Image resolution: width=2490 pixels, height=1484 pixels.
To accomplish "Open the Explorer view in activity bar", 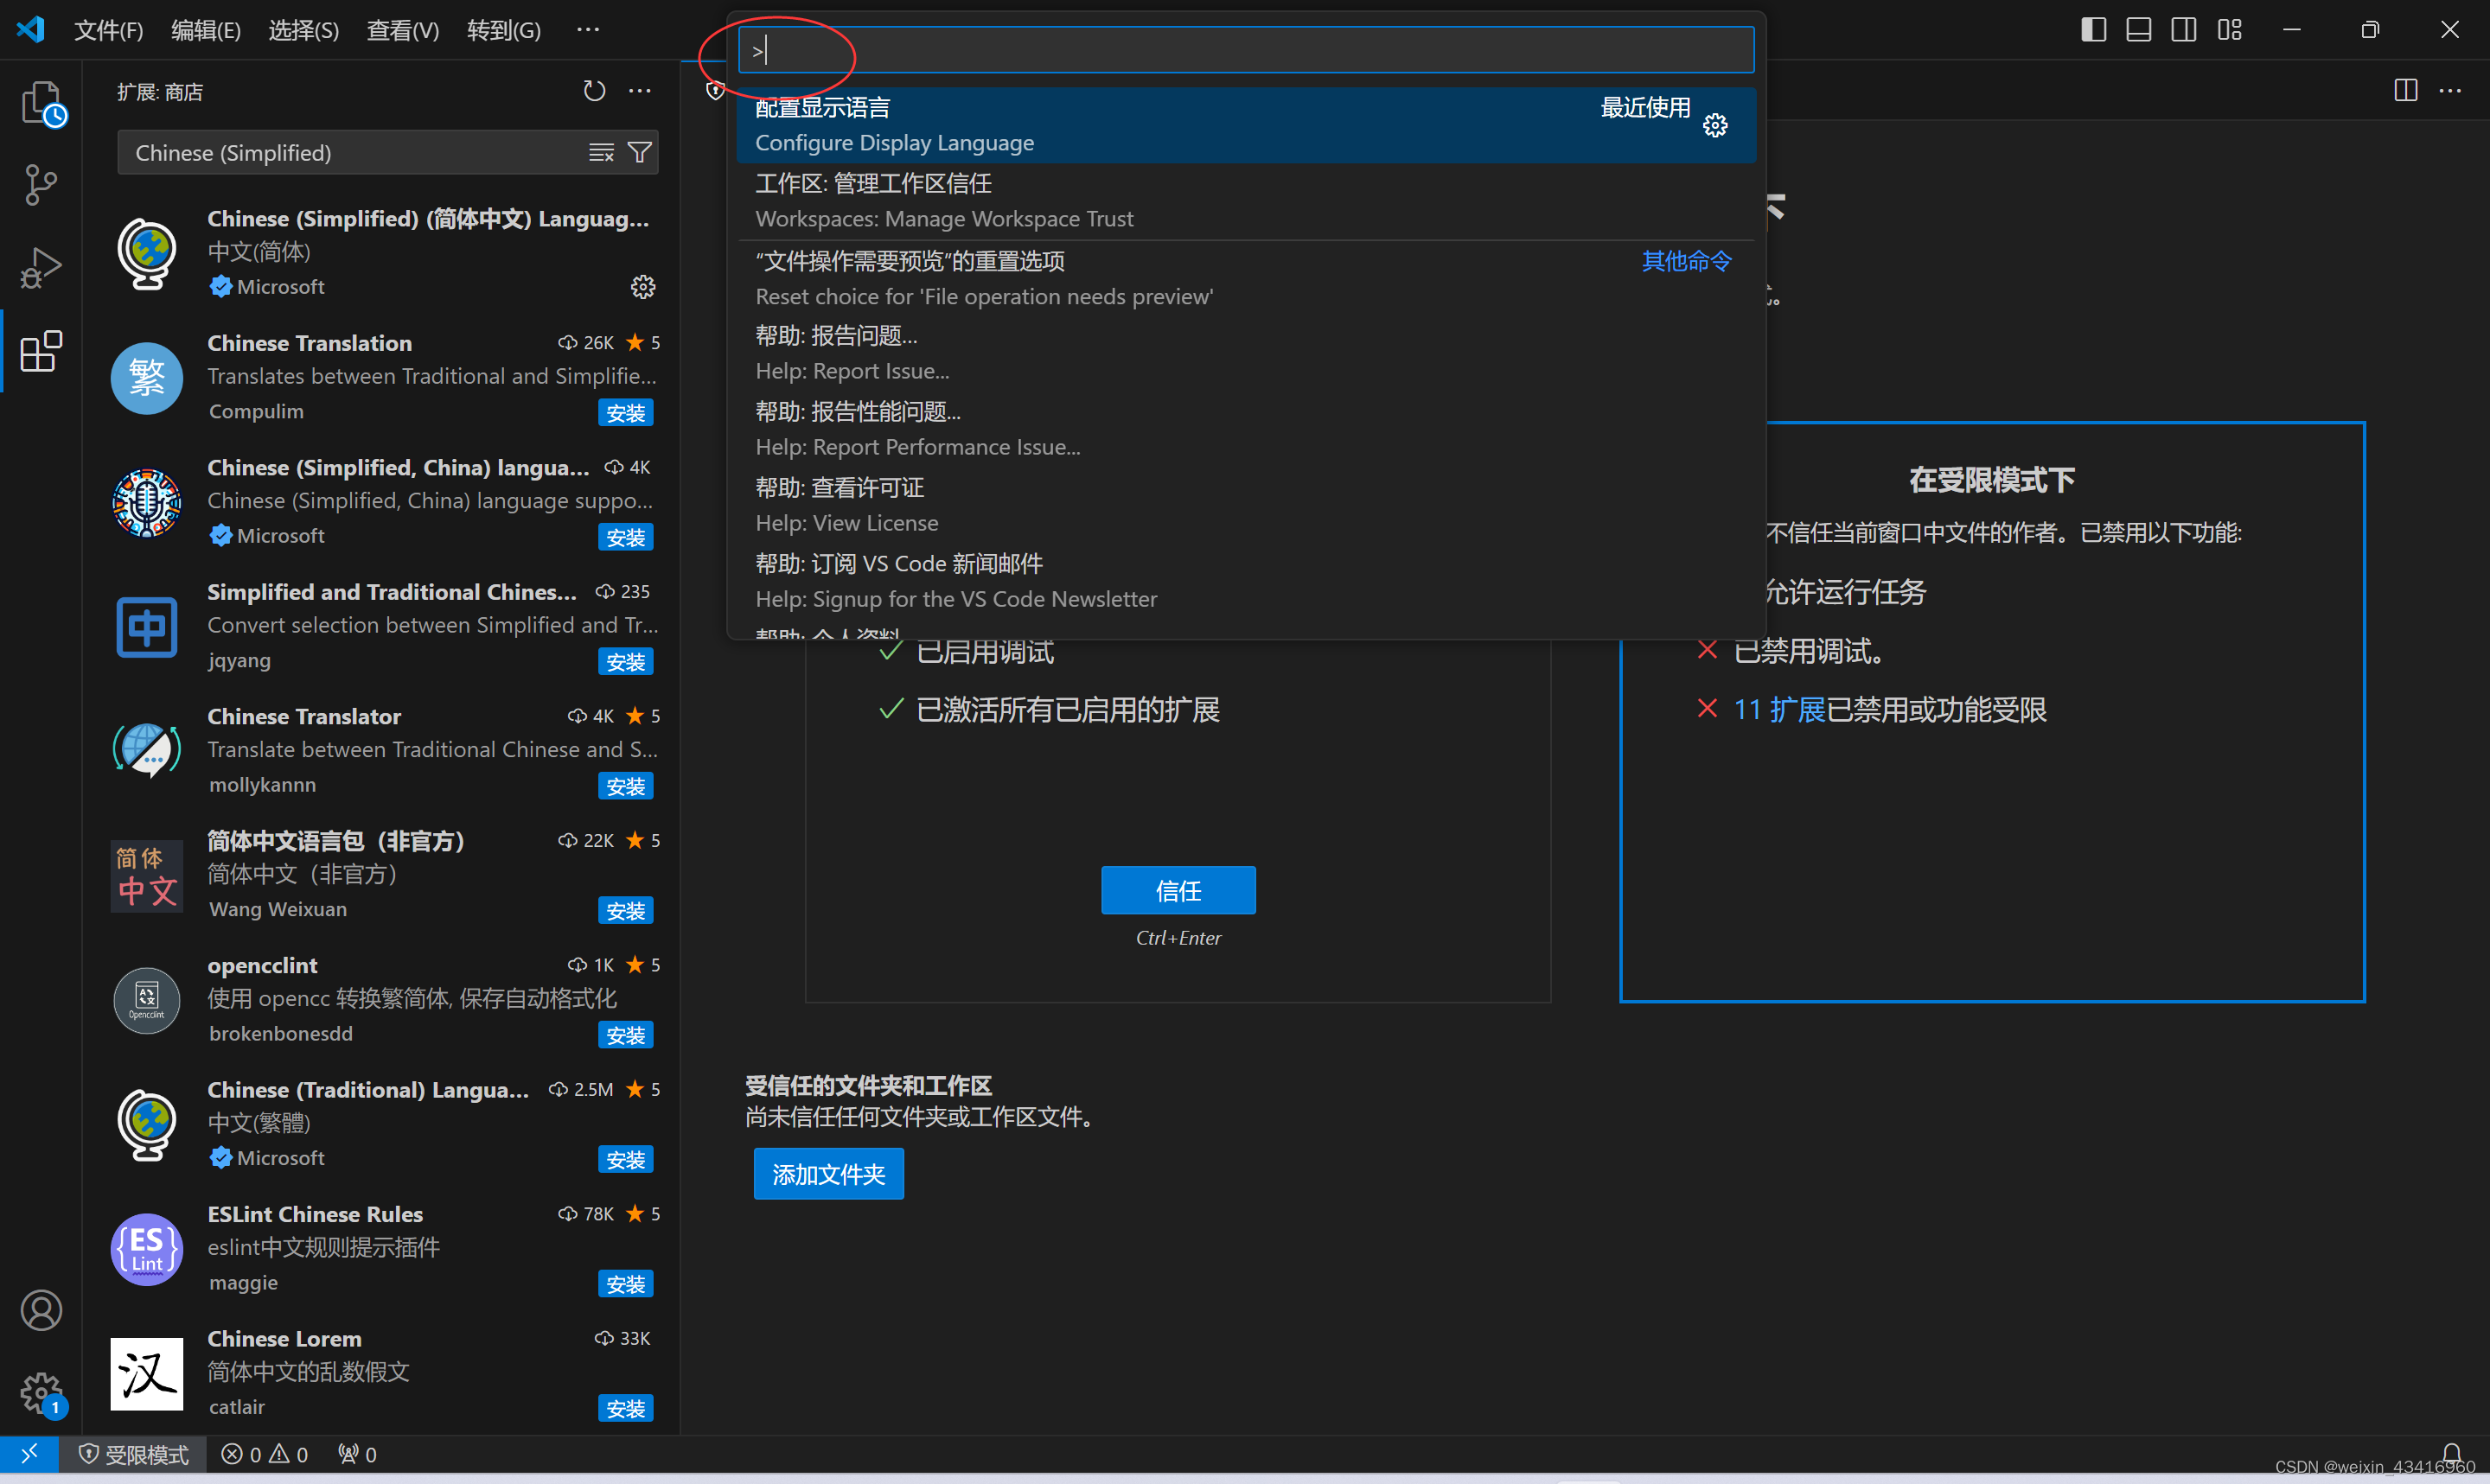I will pyautogui.click(x=41, y=103).
